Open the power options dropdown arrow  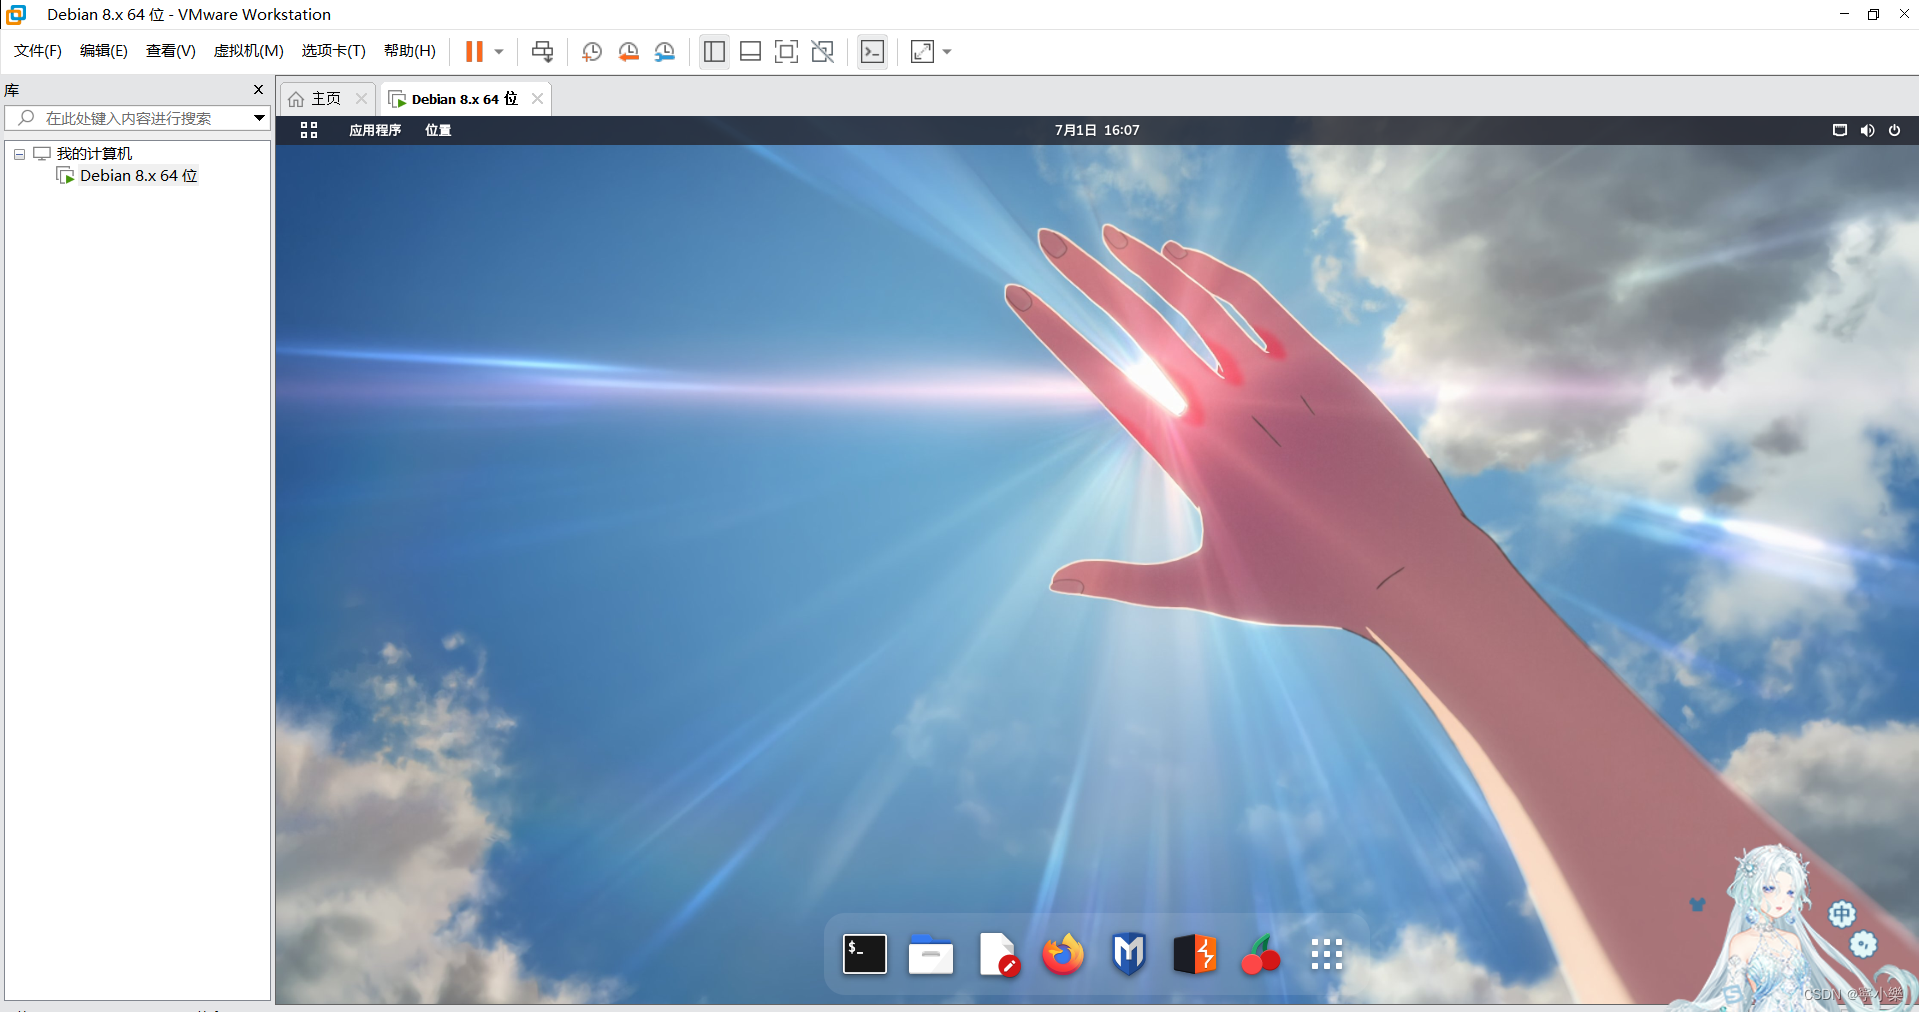pos(498,52)
